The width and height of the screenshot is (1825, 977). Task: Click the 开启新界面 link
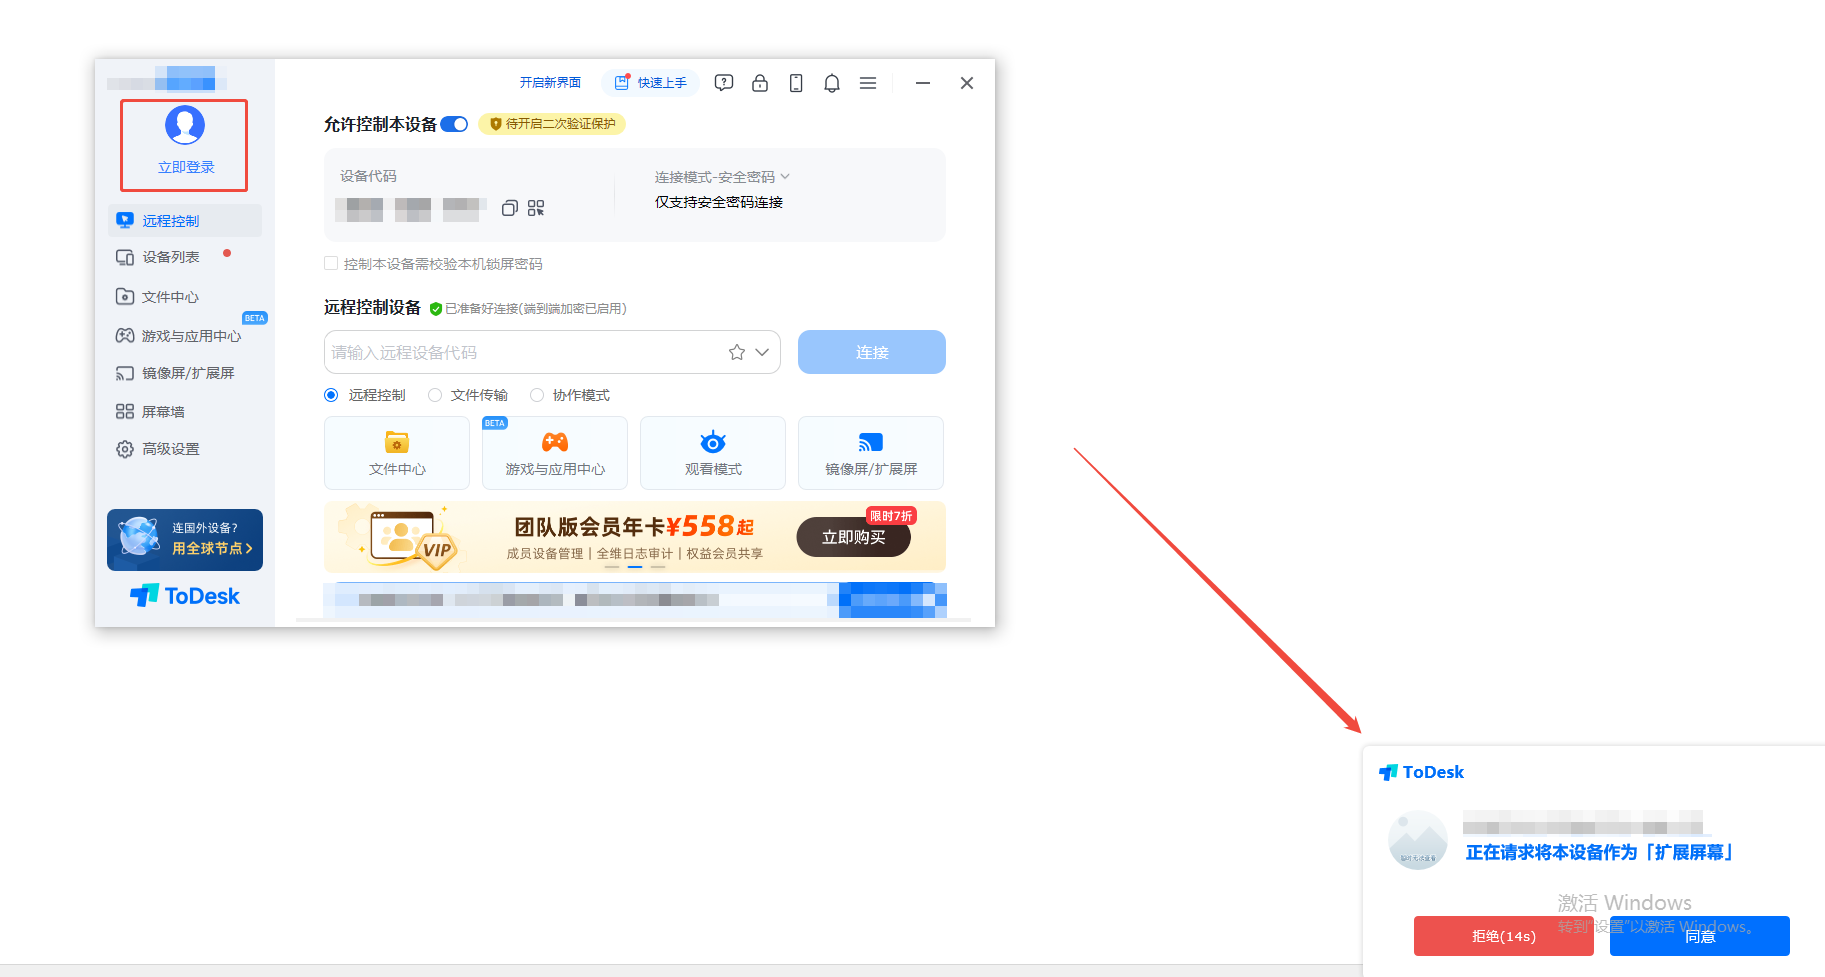point(550,83)
